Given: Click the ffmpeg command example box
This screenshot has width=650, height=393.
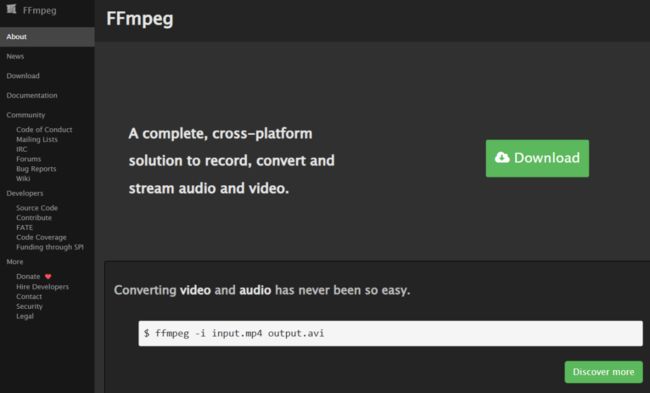Looking at the screenshot, I should pos(390,333).
